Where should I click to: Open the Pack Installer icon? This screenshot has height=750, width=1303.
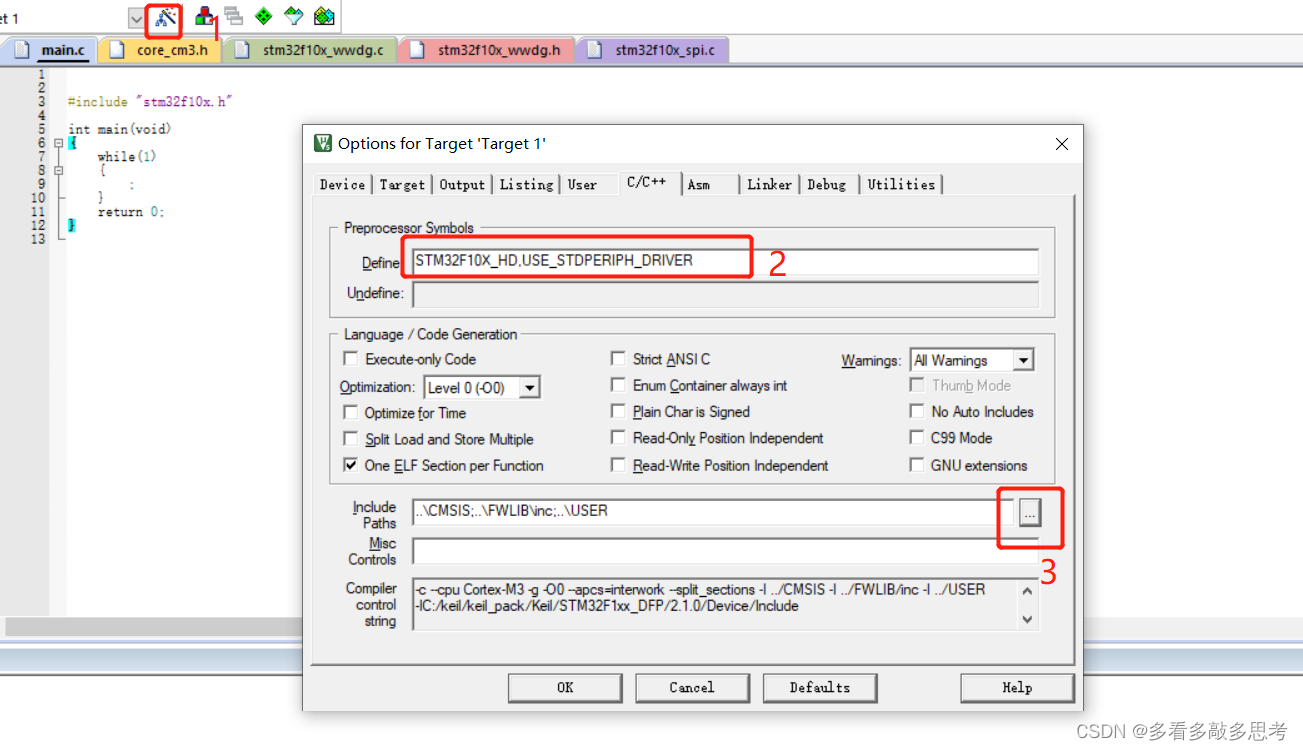coord(324,16)
